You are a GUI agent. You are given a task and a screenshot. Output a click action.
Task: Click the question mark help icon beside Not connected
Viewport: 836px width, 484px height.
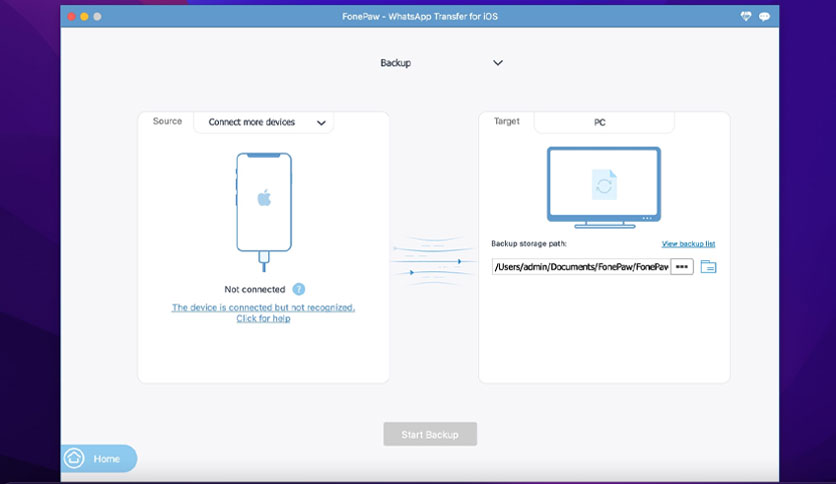tap(299, 289)
